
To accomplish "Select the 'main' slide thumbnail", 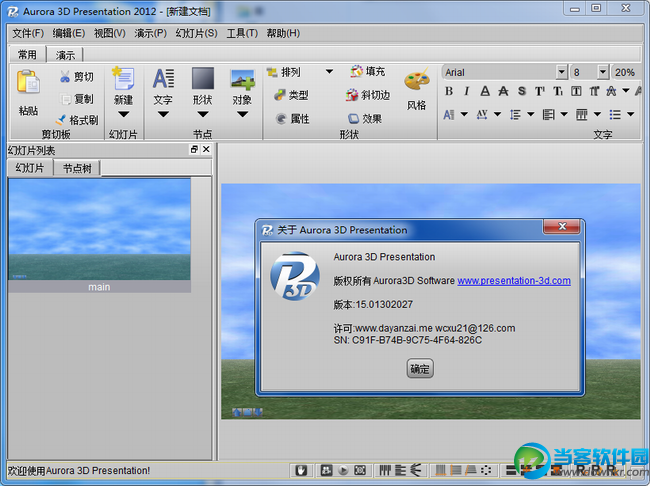I will pyautogui.click(x=99, y=236).
